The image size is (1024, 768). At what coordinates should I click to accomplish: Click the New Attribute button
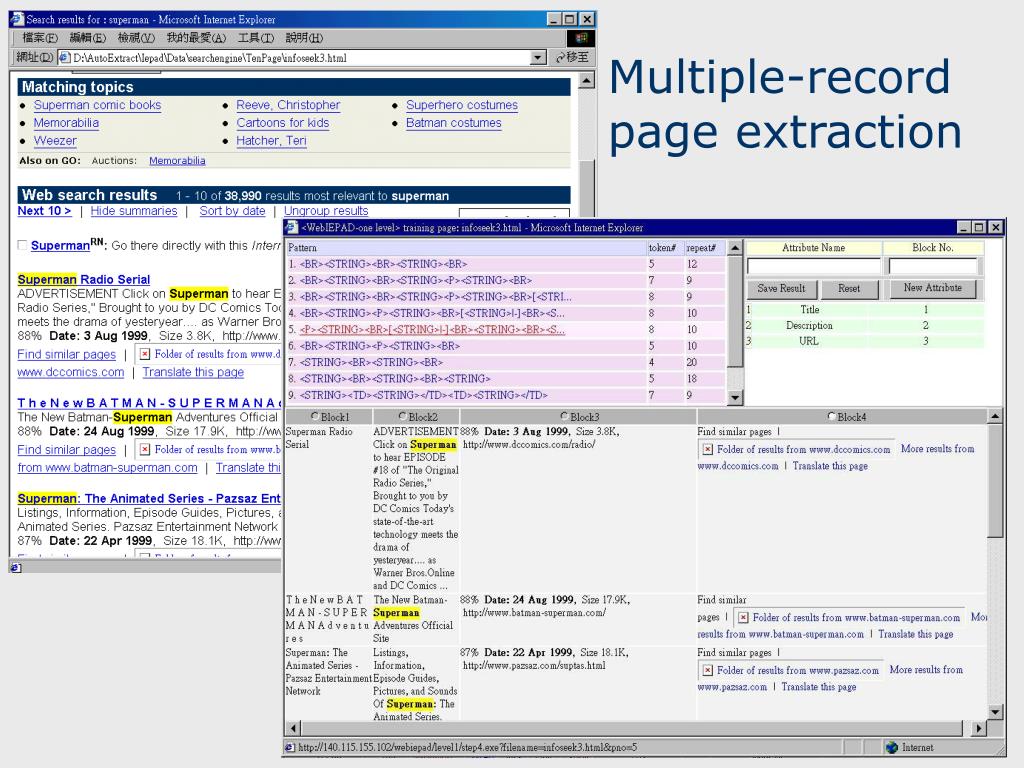click(933, 288)
